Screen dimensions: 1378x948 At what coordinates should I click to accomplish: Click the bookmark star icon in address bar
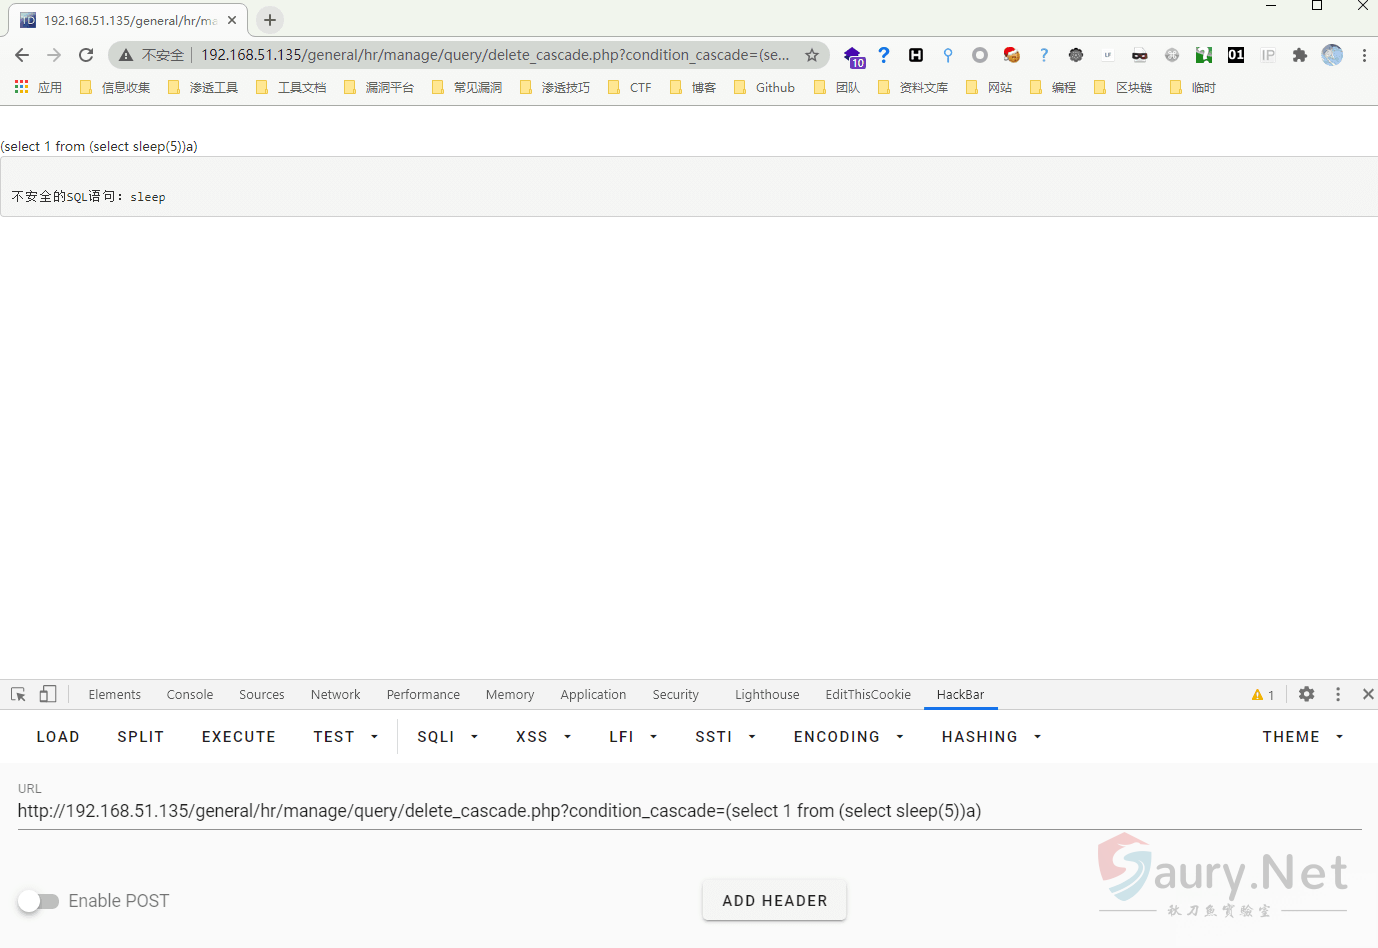pos(812,55)
